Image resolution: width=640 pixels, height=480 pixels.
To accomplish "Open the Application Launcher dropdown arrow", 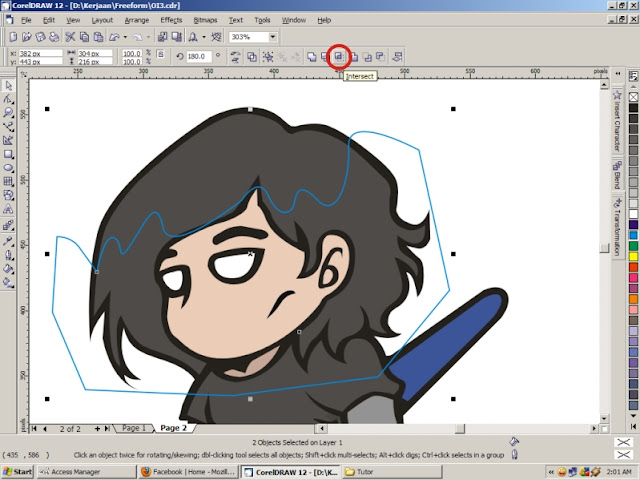I will (x=204, y=37).
